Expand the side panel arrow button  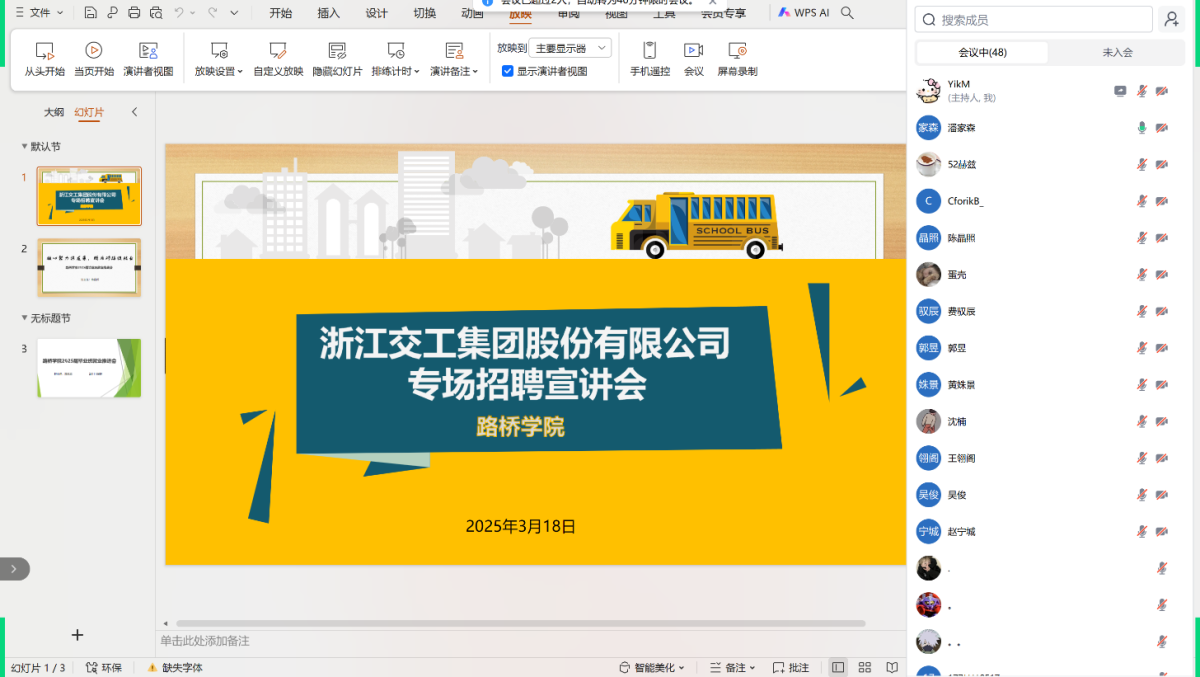[x=14, y=568]
